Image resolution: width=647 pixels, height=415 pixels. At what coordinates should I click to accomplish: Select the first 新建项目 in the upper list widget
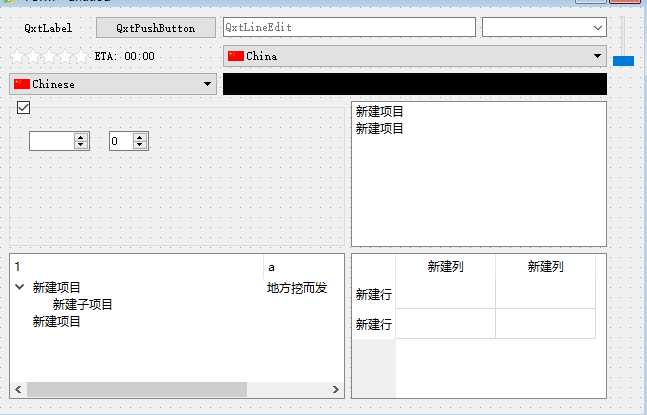point(379,111)
